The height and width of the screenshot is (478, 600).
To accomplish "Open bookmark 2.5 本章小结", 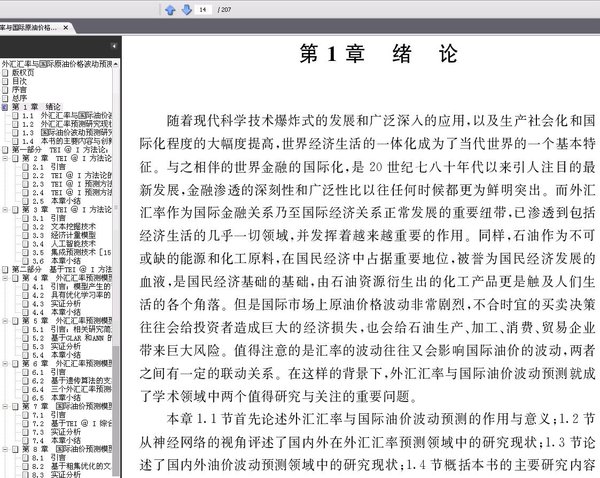I will coord(57,201).
